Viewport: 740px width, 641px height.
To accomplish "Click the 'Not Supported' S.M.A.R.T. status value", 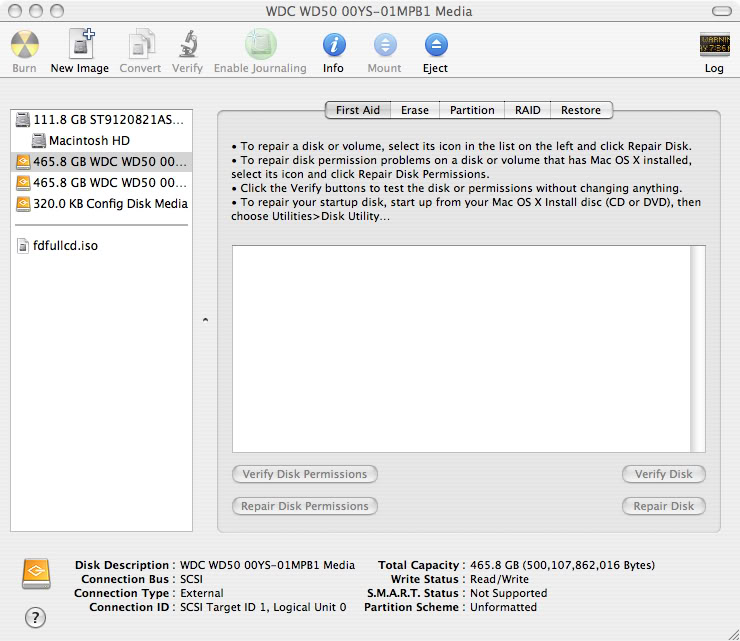I will pos(509,593).
